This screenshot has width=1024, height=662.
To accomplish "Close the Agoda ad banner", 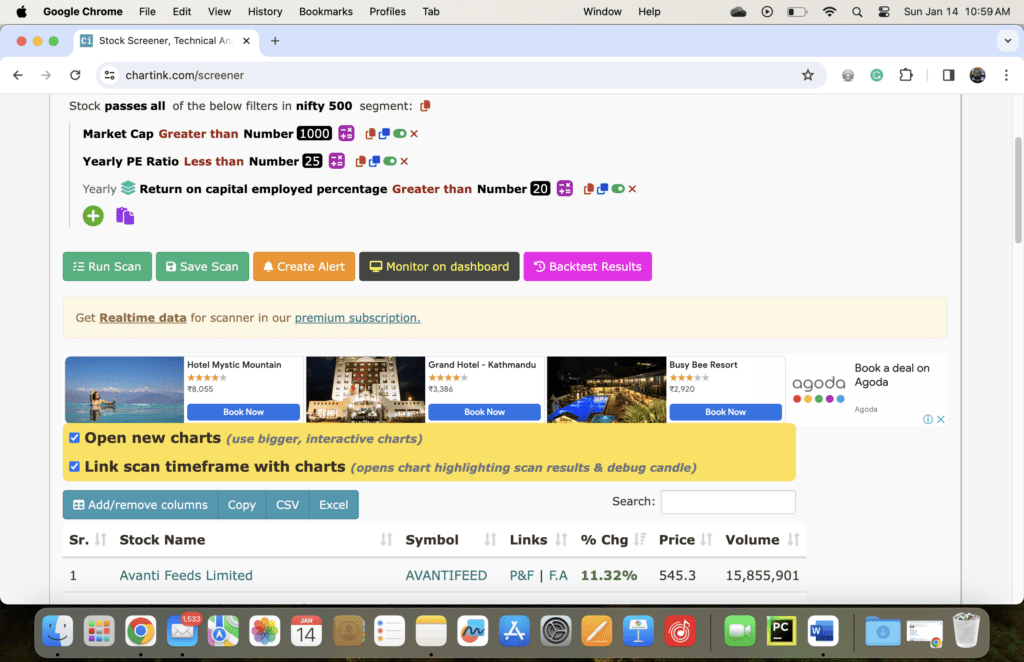I will tap(940, 419).
